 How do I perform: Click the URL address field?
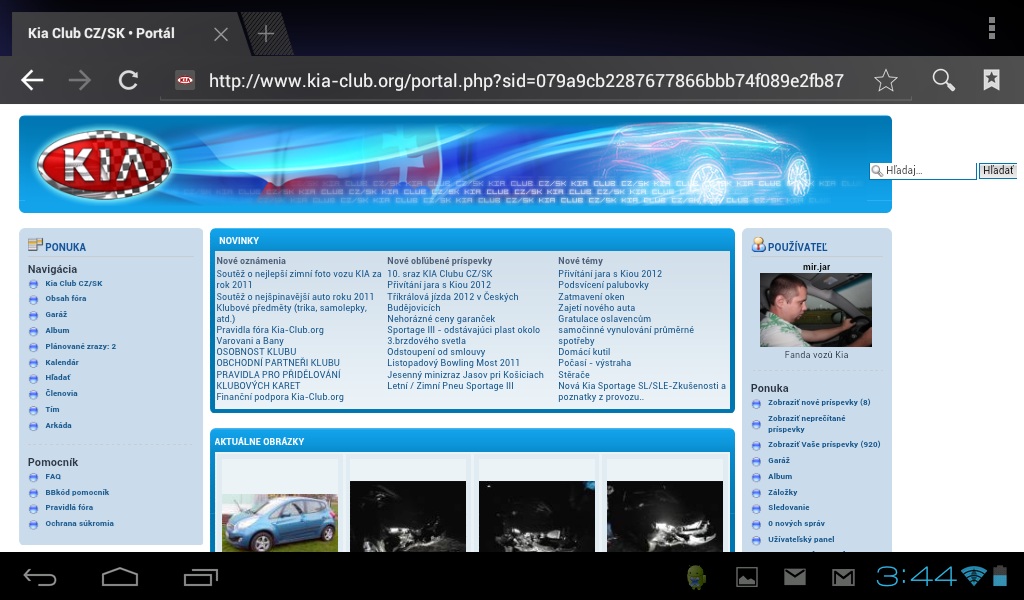tap(526, 80)
